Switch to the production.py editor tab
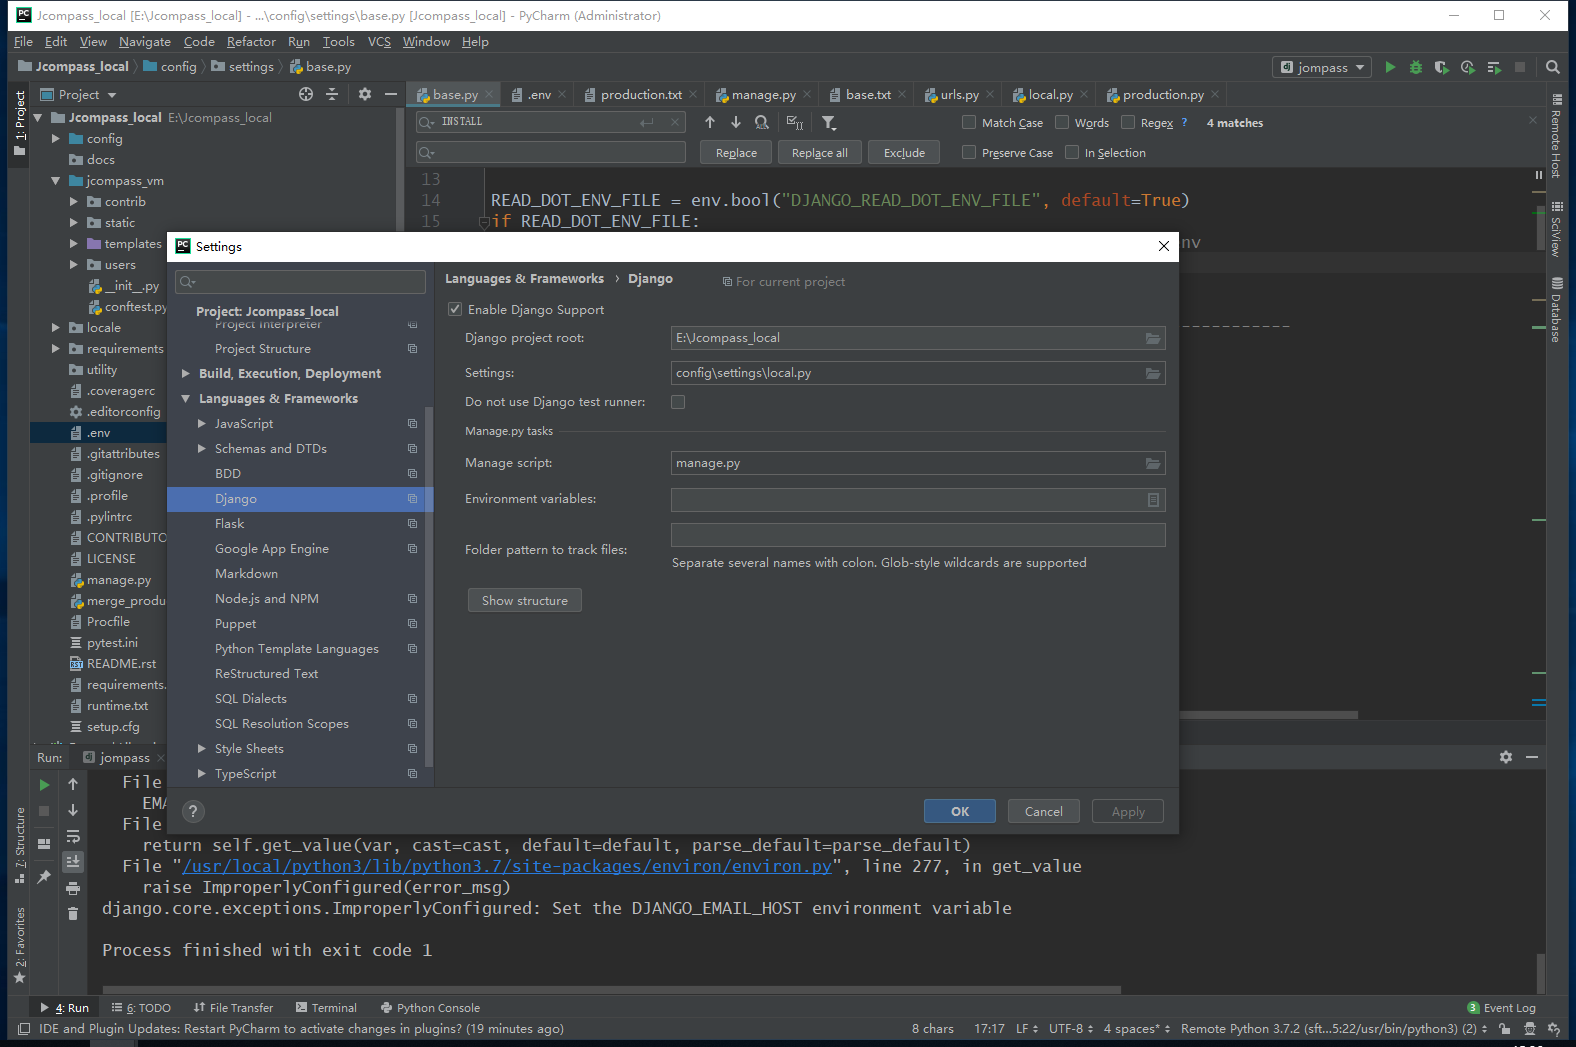The height and width of the screenshot is (1047, 1576). point(1163,95)
